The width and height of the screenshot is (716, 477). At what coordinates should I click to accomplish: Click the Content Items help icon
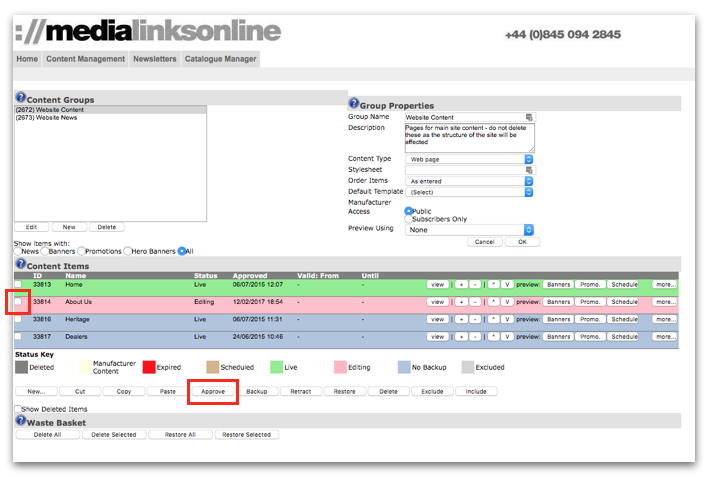(19, 265)
